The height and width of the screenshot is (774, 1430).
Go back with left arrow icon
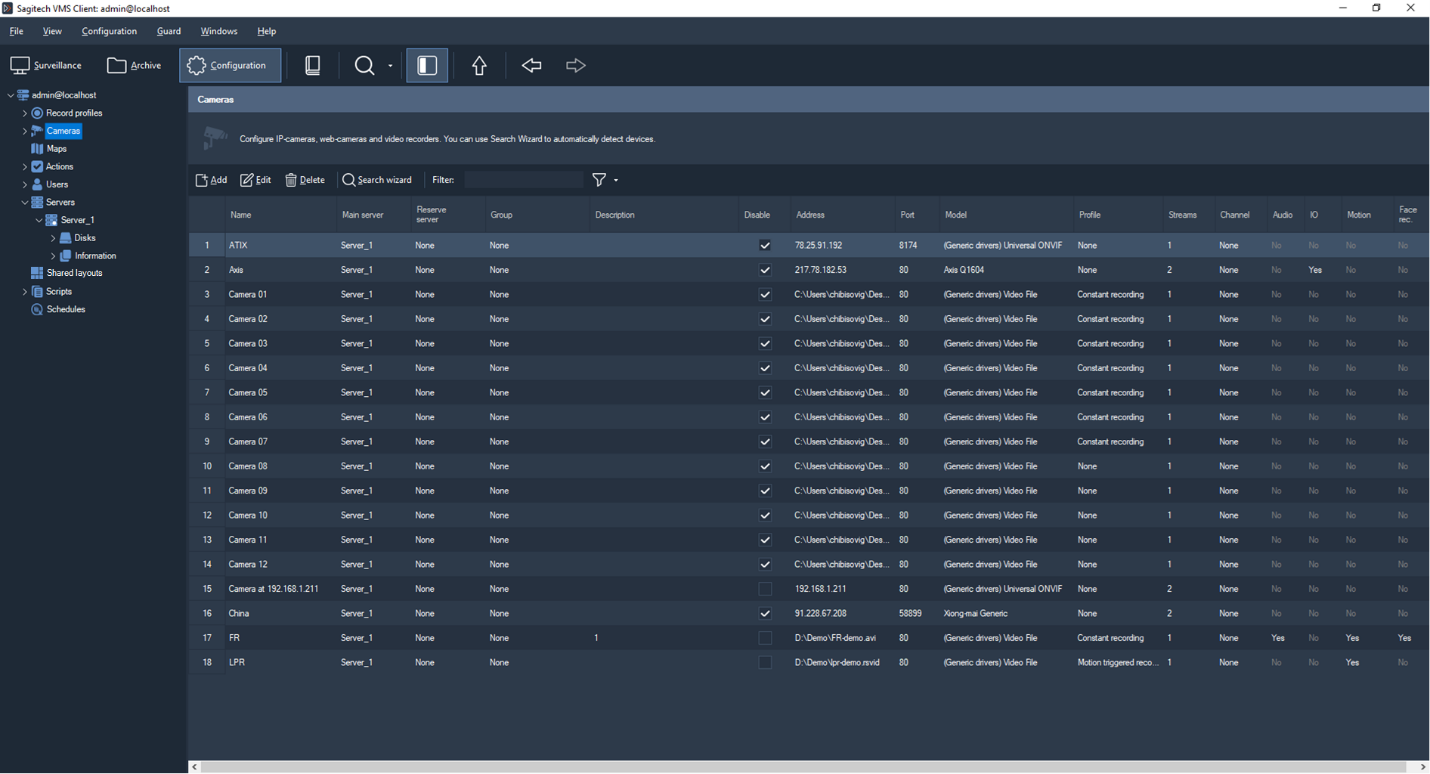pos(531,65)
